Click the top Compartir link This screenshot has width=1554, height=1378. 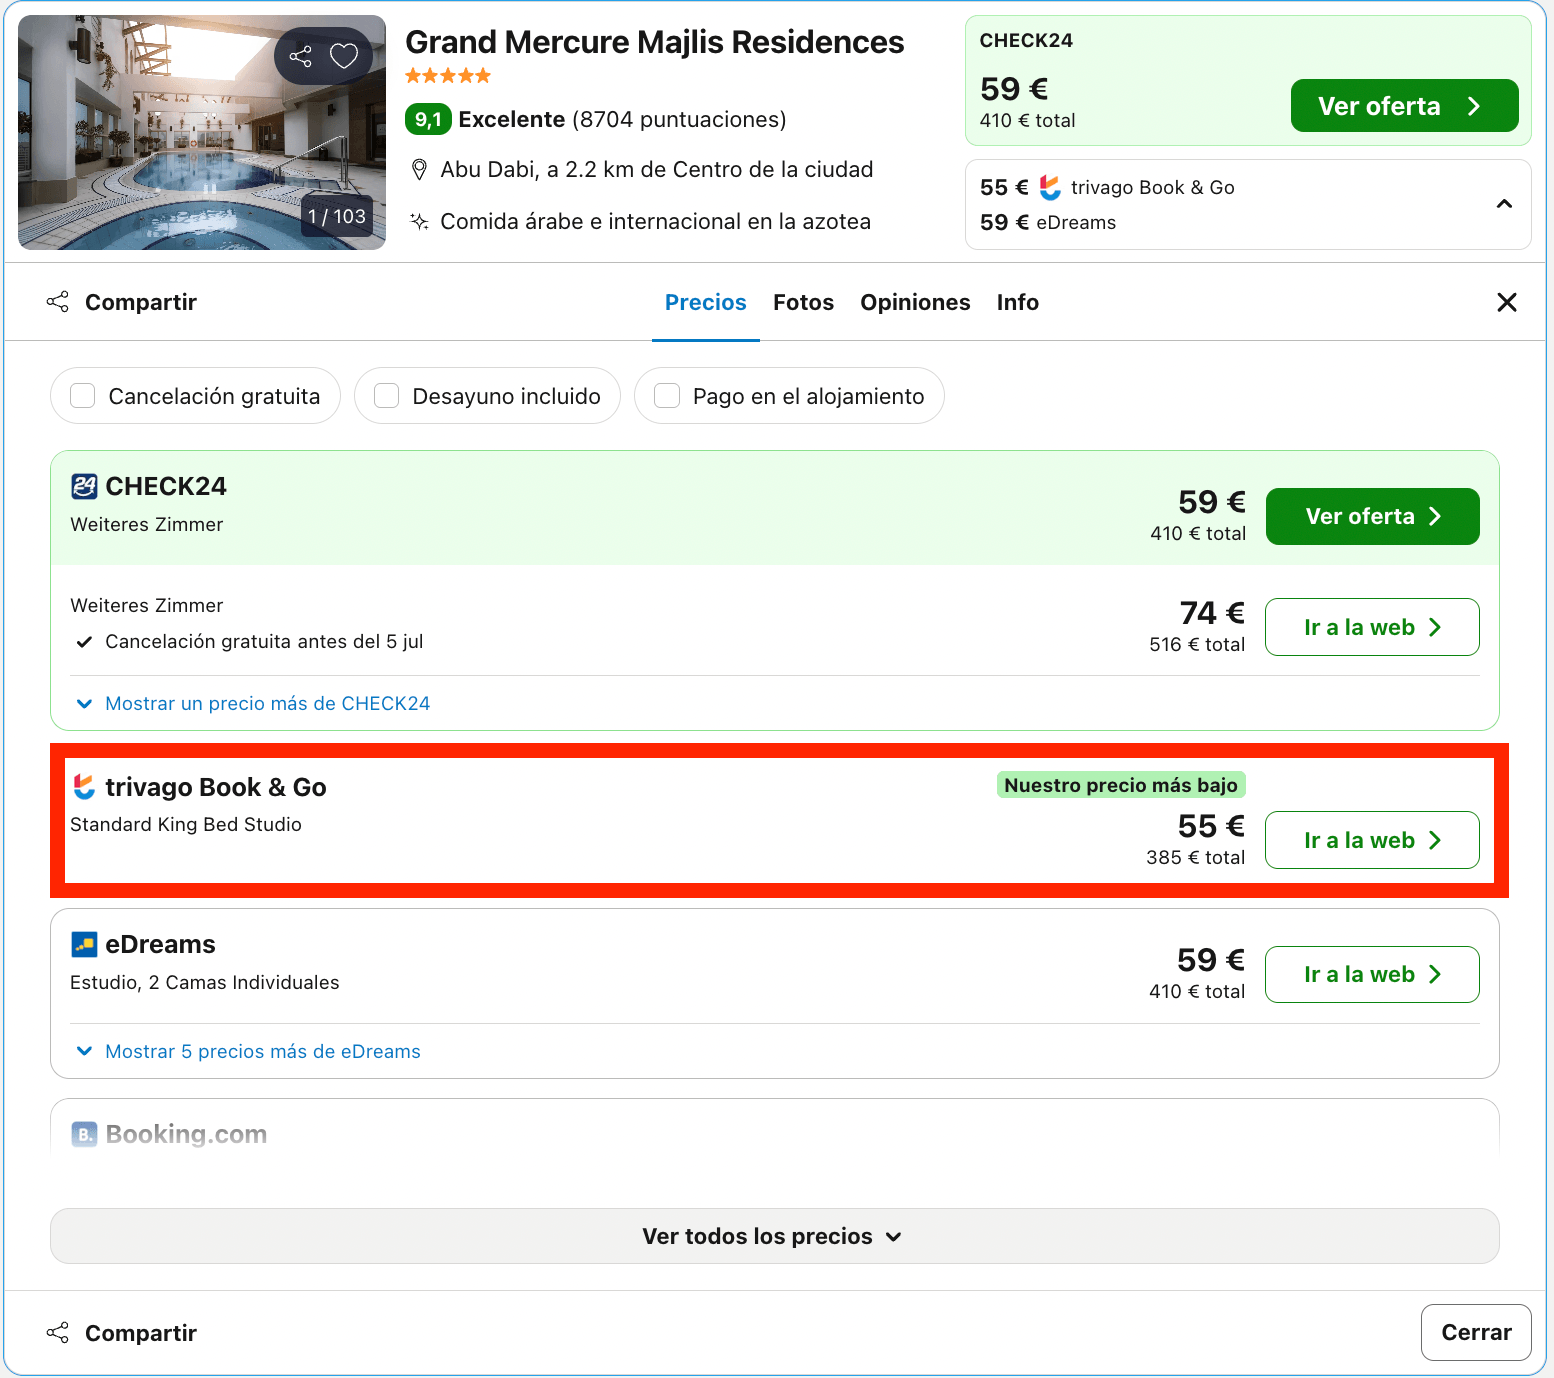tap(141, 302)
